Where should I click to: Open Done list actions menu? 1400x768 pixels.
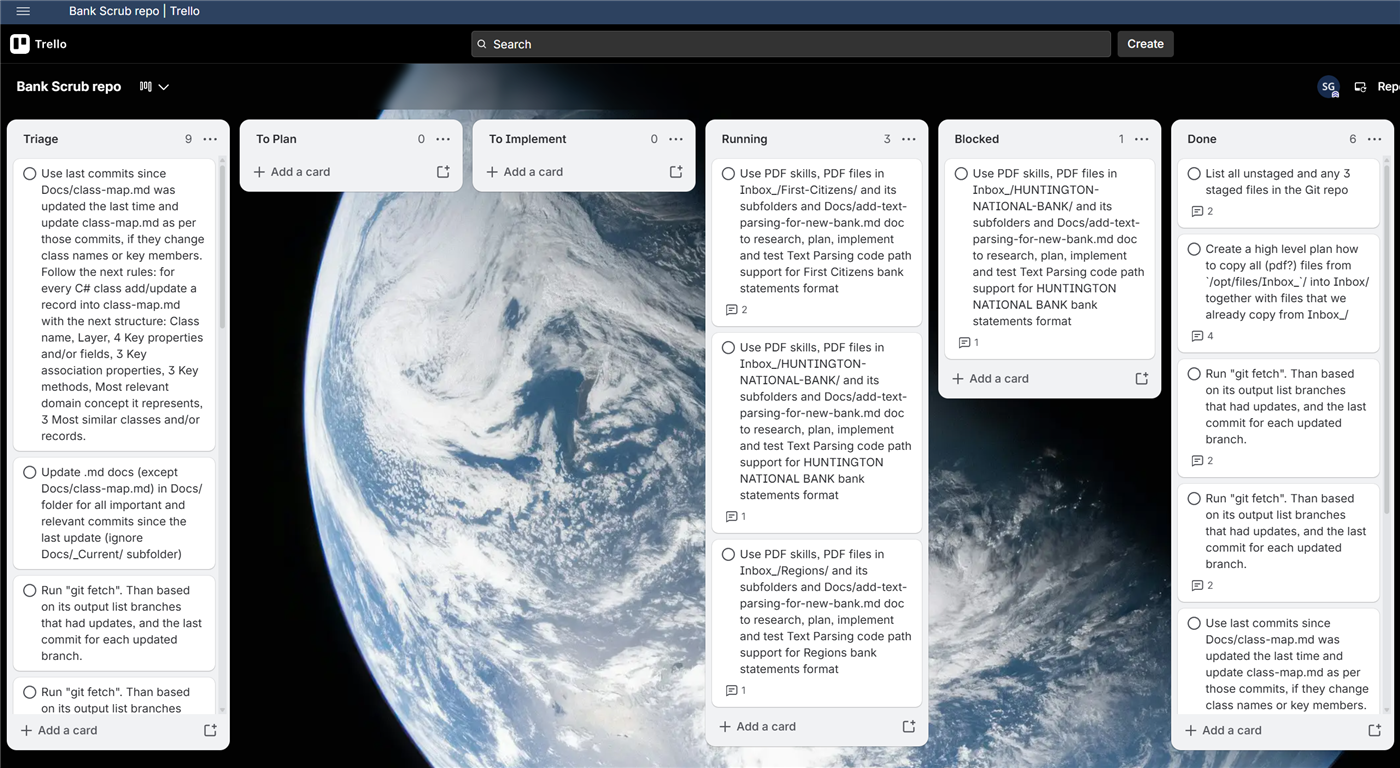click(x=1375, y=139)
